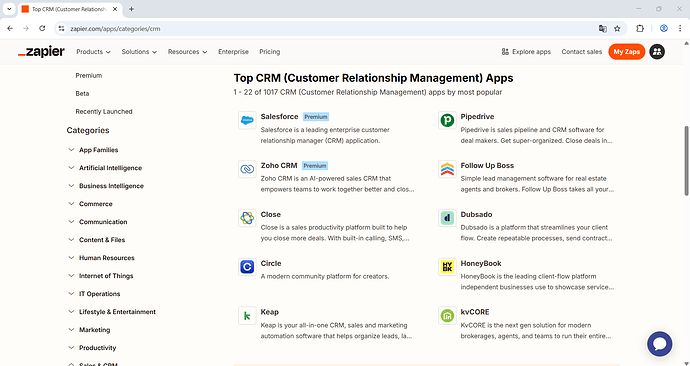This screenshot has height=366, width=690.
Task: Go to the Pricing page
Action: coord(270,52)
